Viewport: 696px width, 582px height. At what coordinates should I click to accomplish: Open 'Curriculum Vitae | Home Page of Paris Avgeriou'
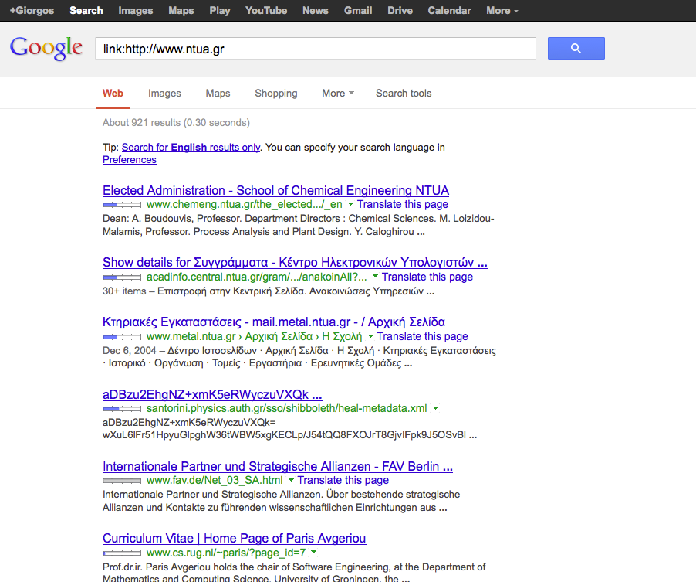click(x=234, y=538)
